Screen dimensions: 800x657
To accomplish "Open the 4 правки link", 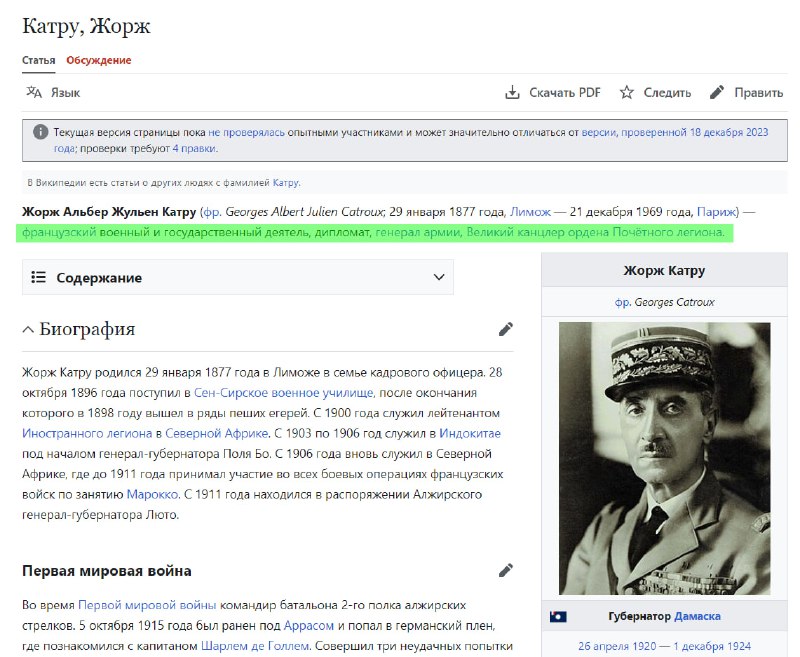I will [x=194, y=148].
